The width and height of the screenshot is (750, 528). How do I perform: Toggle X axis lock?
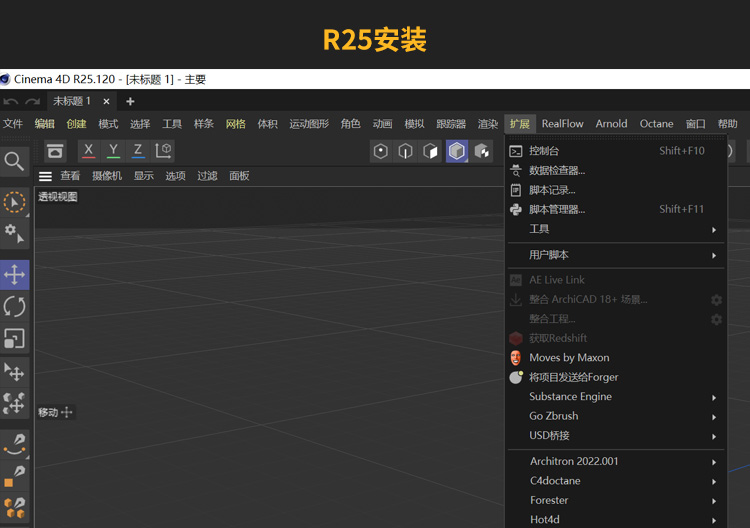(x=88, y=151)
